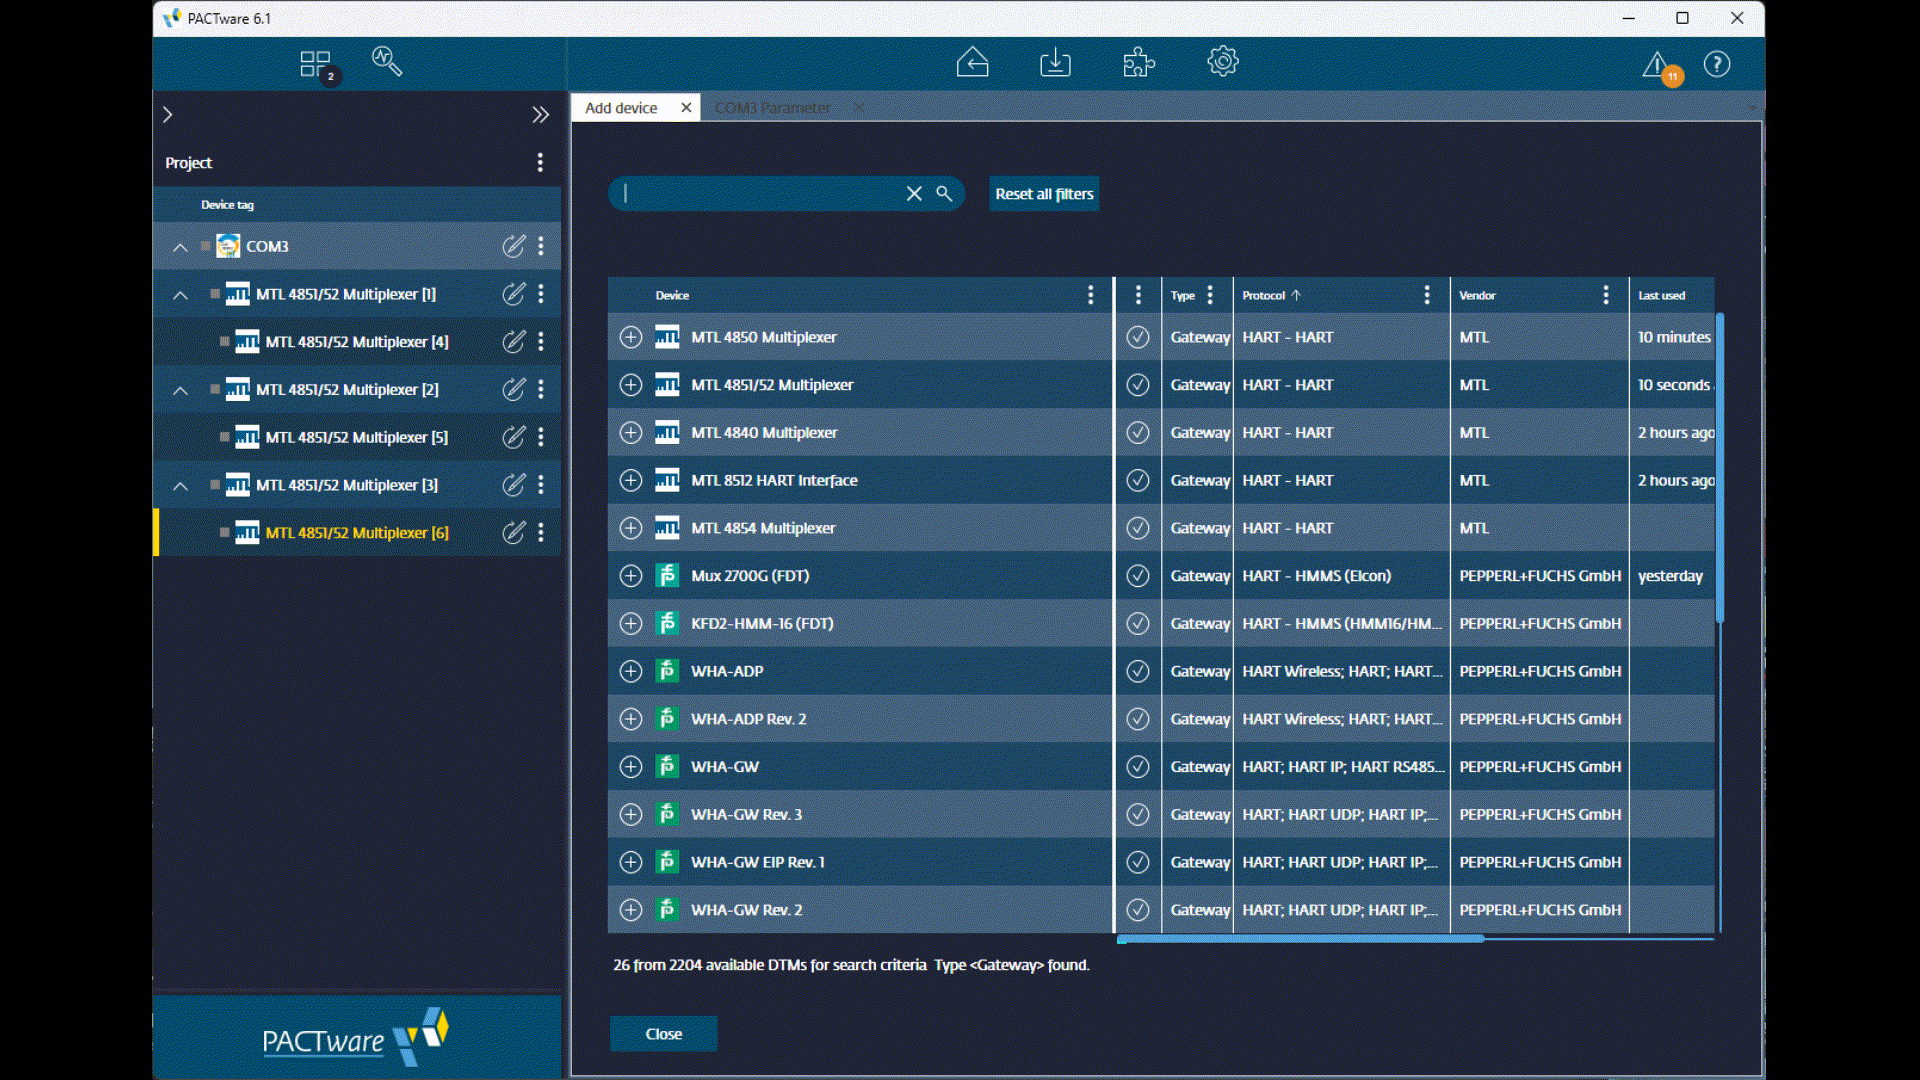Select MTL 4851/52 Multiplexer [4] in project tree
Screen dimensions: 1920x1080
coord(357,342)
